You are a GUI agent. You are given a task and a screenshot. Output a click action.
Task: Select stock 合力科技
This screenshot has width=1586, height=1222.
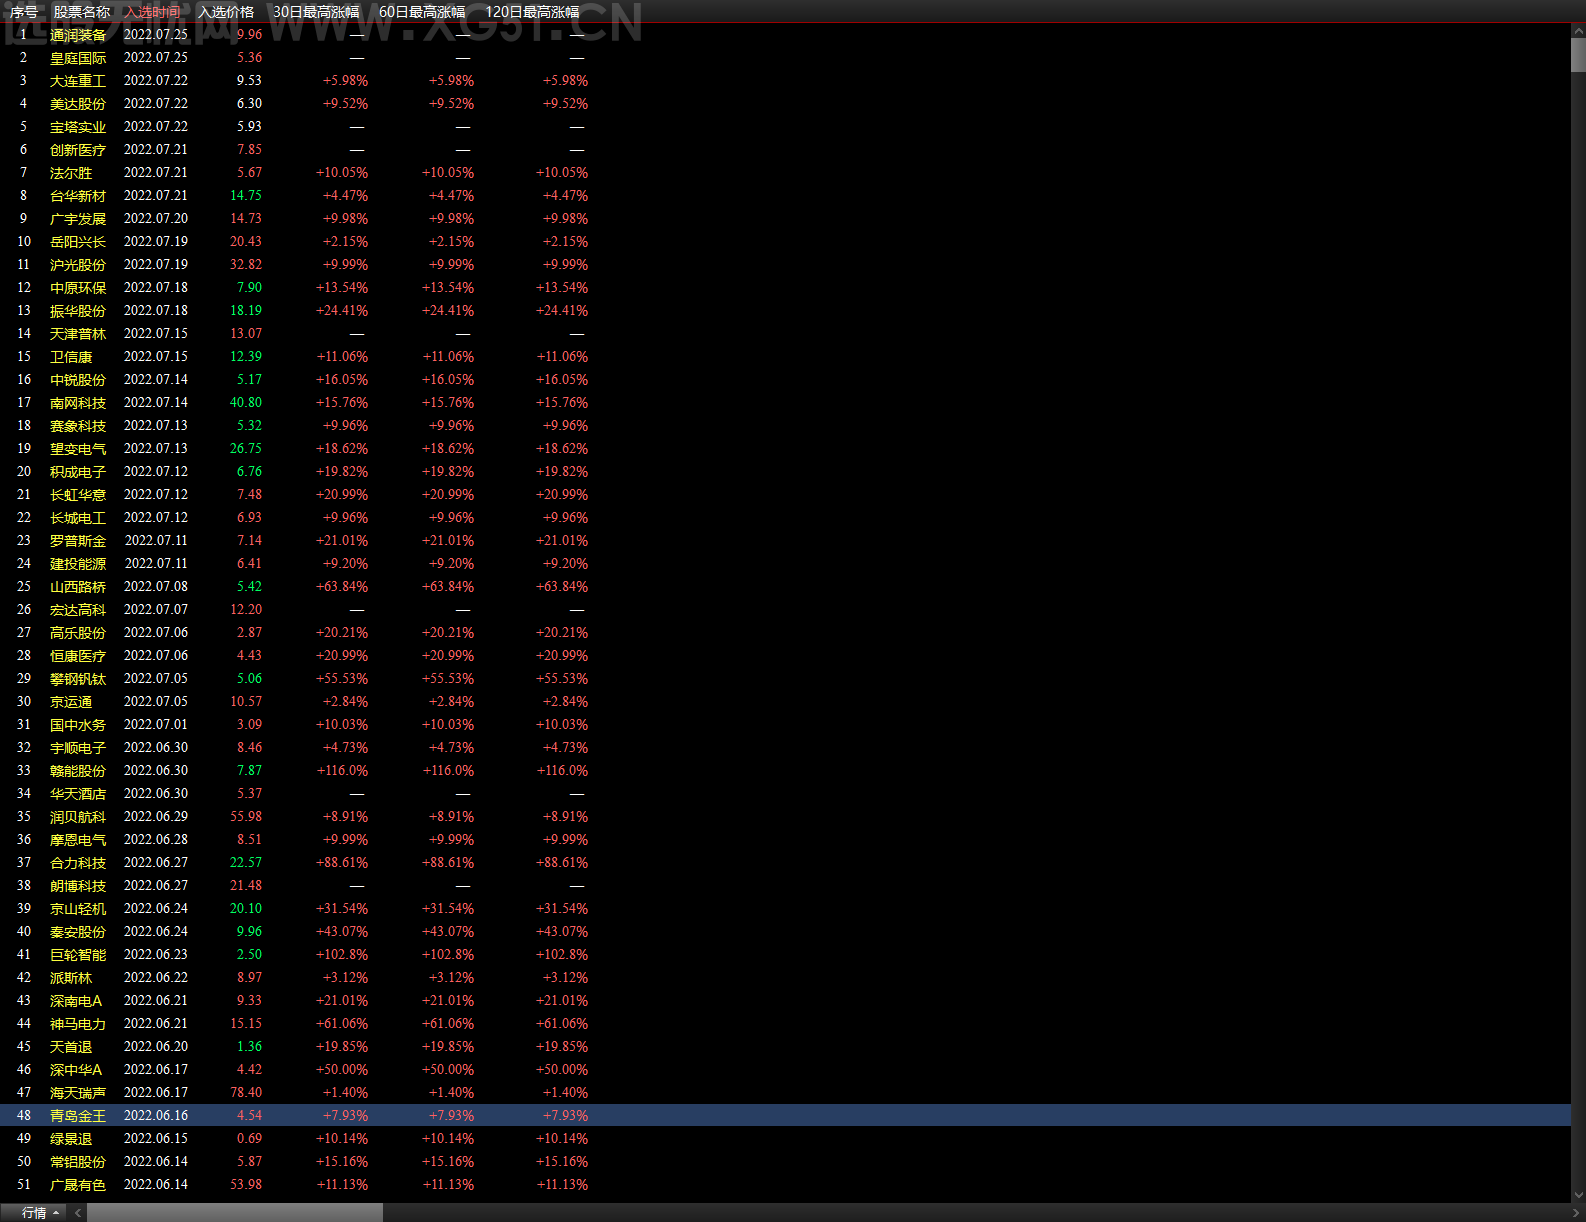tap(78, 863)
